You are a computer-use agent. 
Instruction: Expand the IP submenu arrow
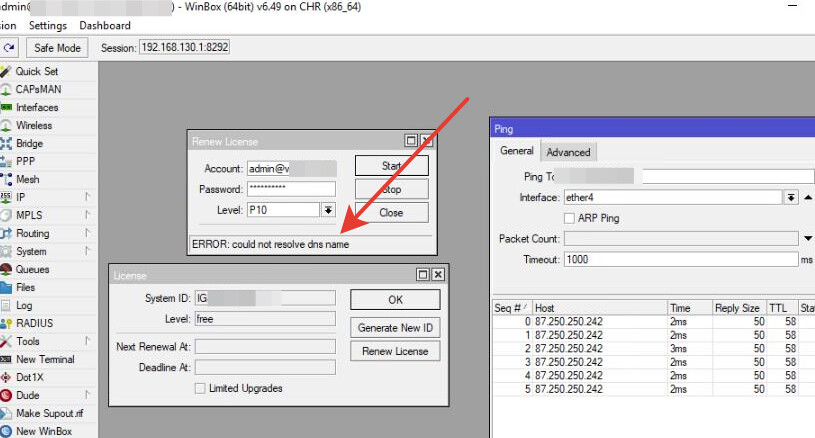coord(87,197)
